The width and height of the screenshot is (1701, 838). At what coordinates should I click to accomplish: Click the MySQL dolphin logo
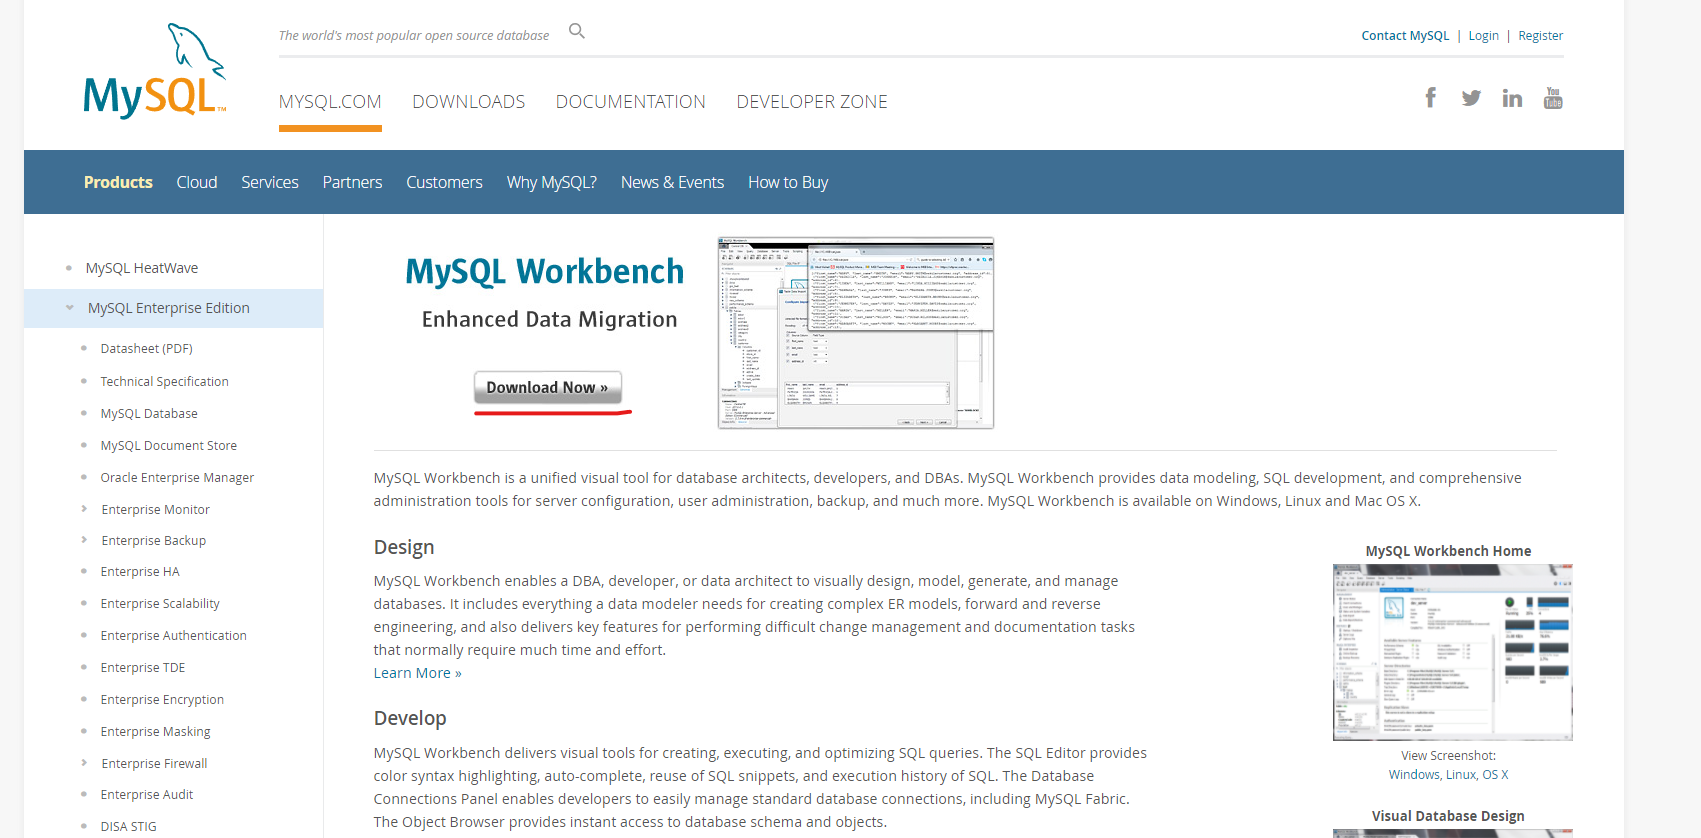(x=155, y=71)
